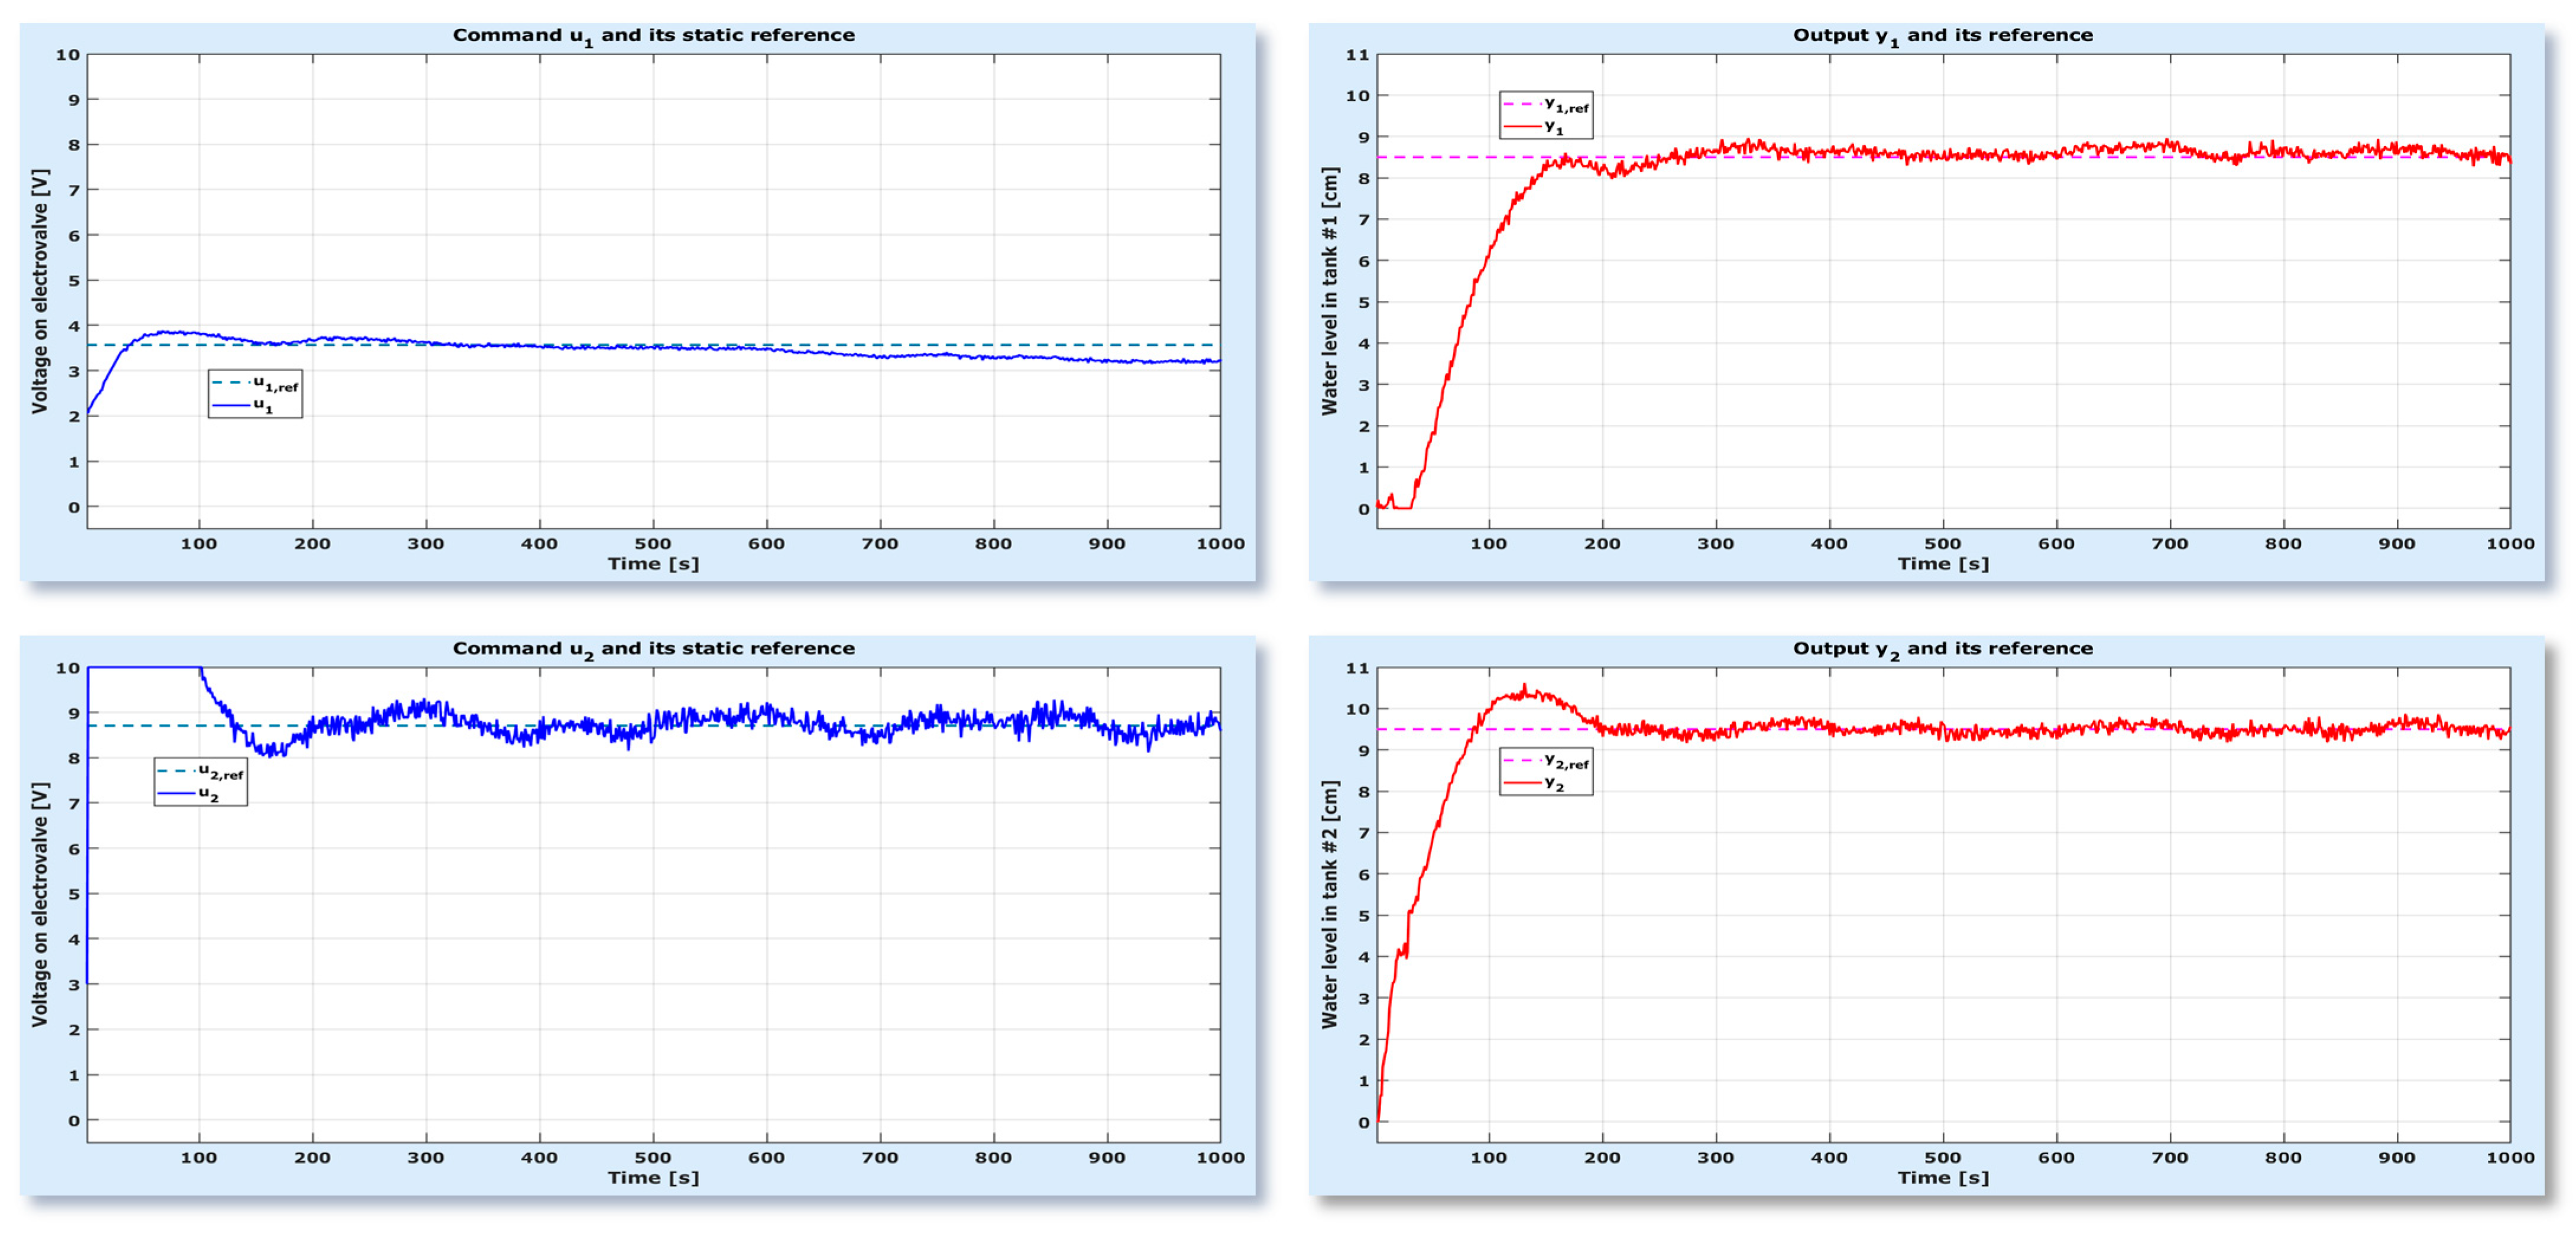Click the "700" time tick of the Output y1 plot
The height and width of the screenshot is (1234, 2576).
click(x=2170, y=544)
